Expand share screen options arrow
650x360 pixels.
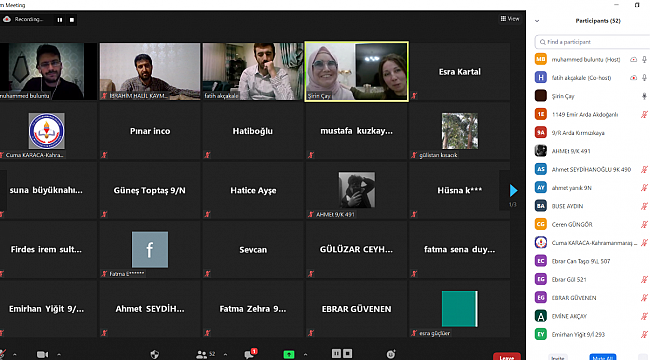(x=306, y=354)
